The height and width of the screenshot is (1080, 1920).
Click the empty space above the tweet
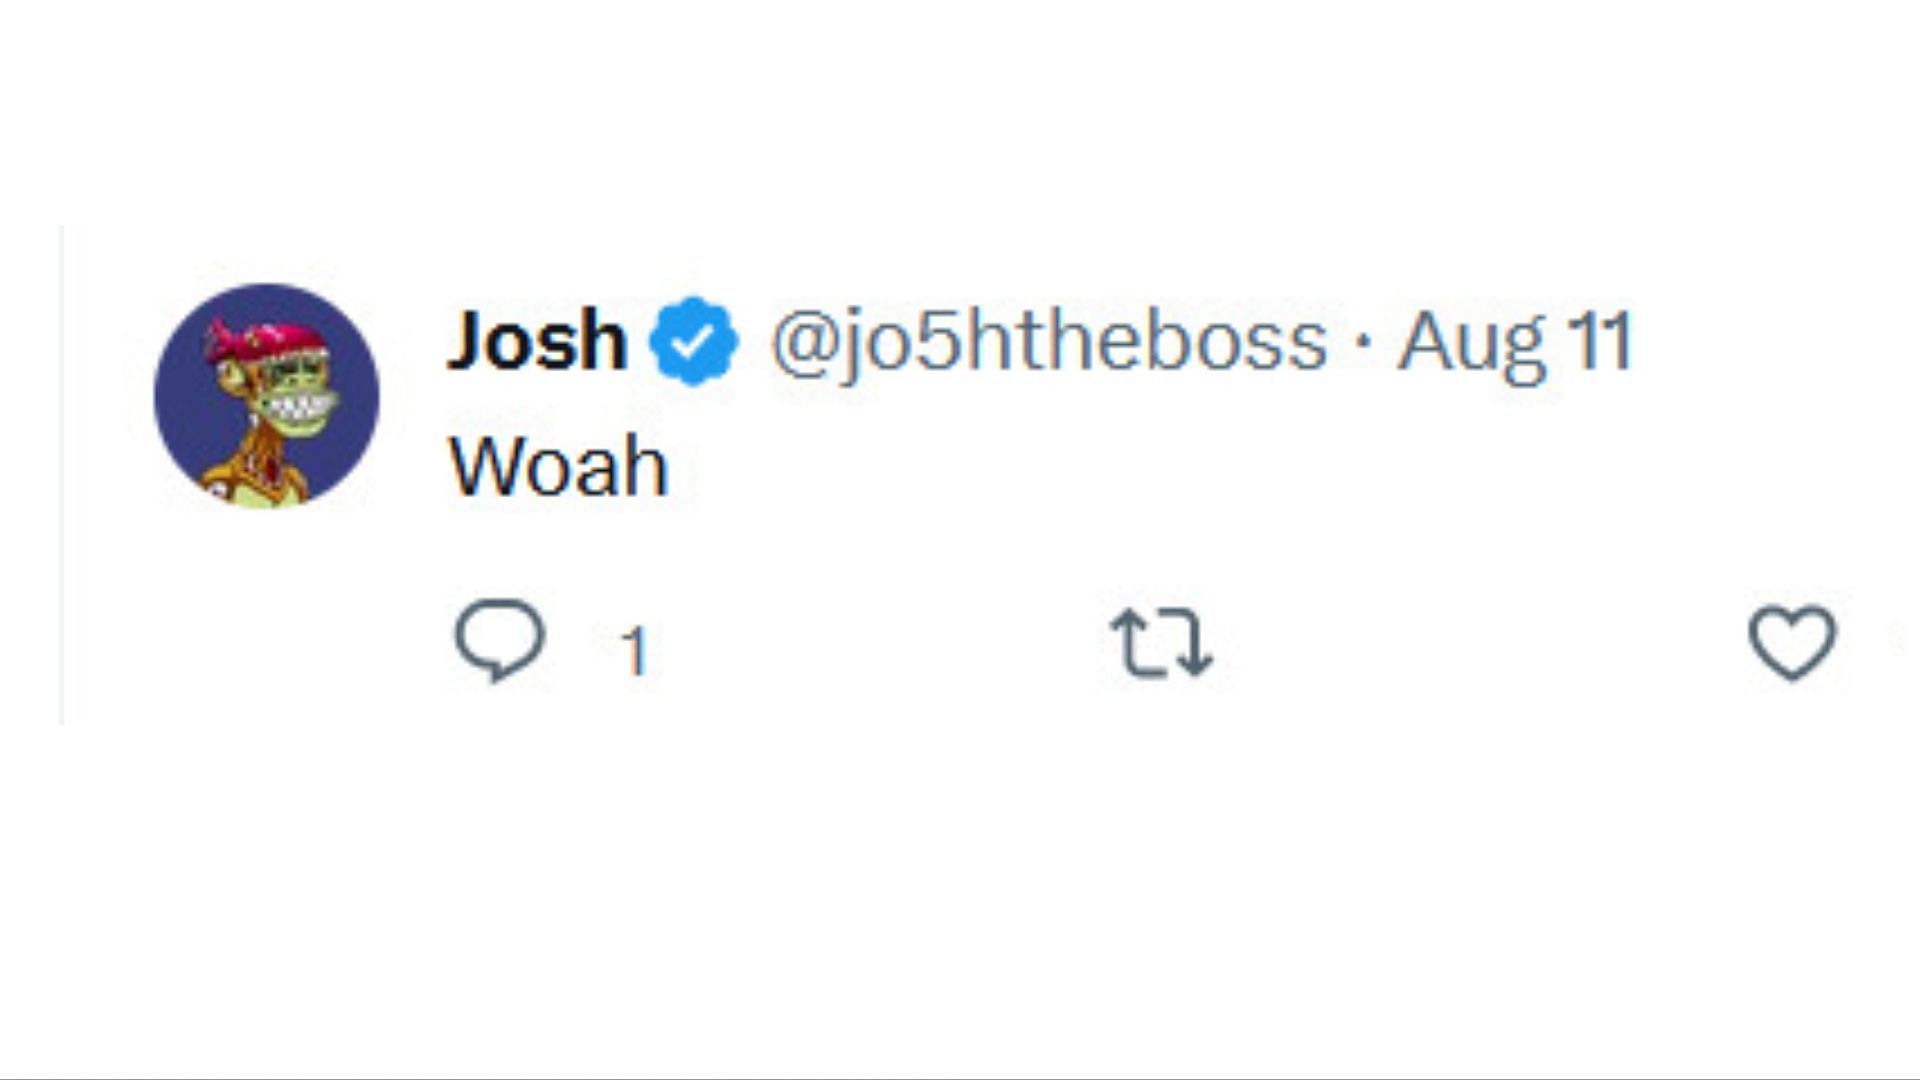pos(960,110)
